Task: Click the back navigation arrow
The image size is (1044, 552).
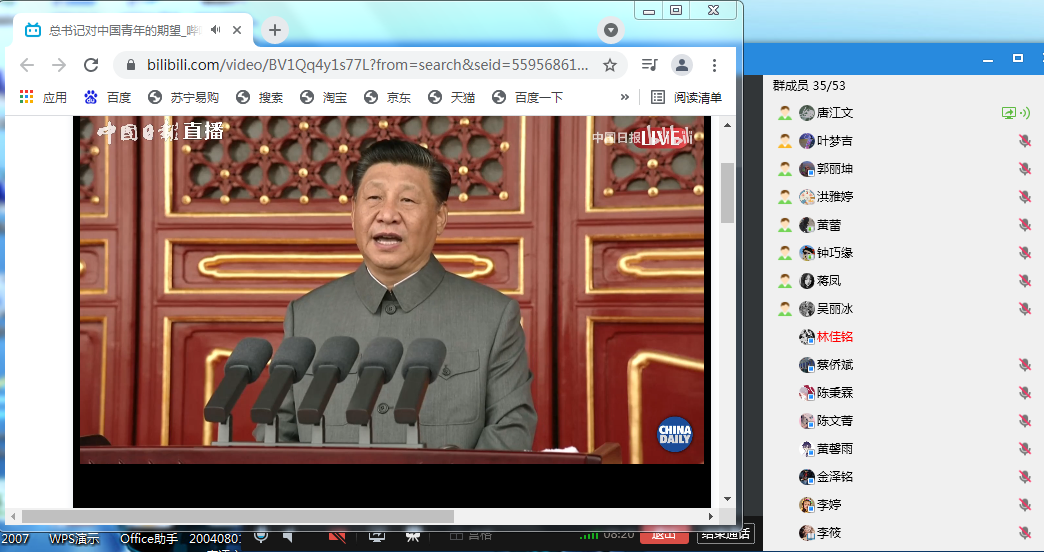Action: (27, 65)
